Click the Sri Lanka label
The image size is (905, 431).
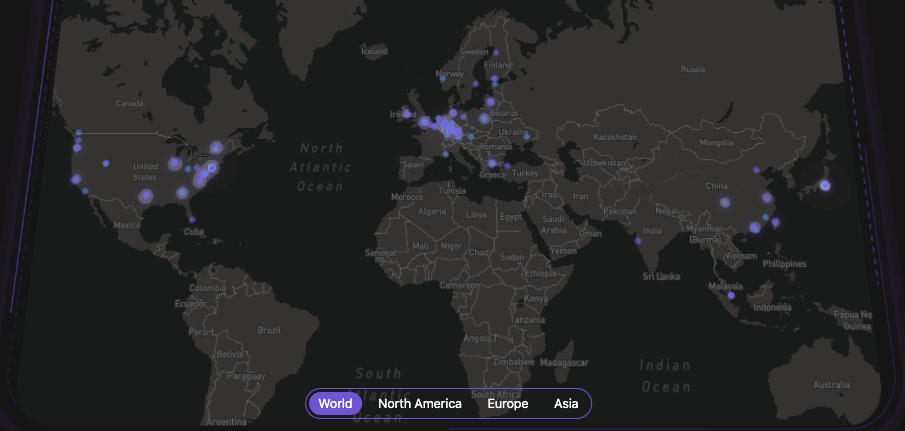point(661,276)
